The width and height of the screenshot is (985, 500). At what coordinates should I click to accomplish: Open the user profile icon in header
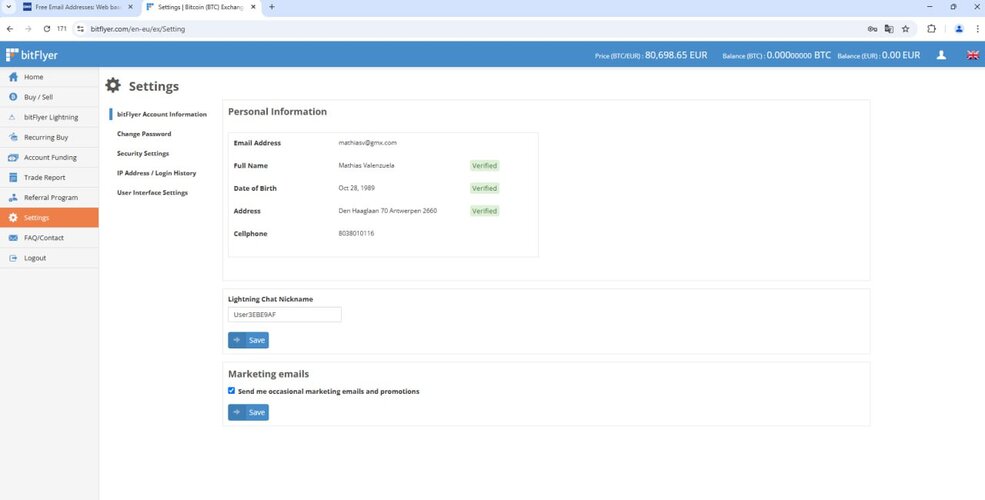(941, 55)
